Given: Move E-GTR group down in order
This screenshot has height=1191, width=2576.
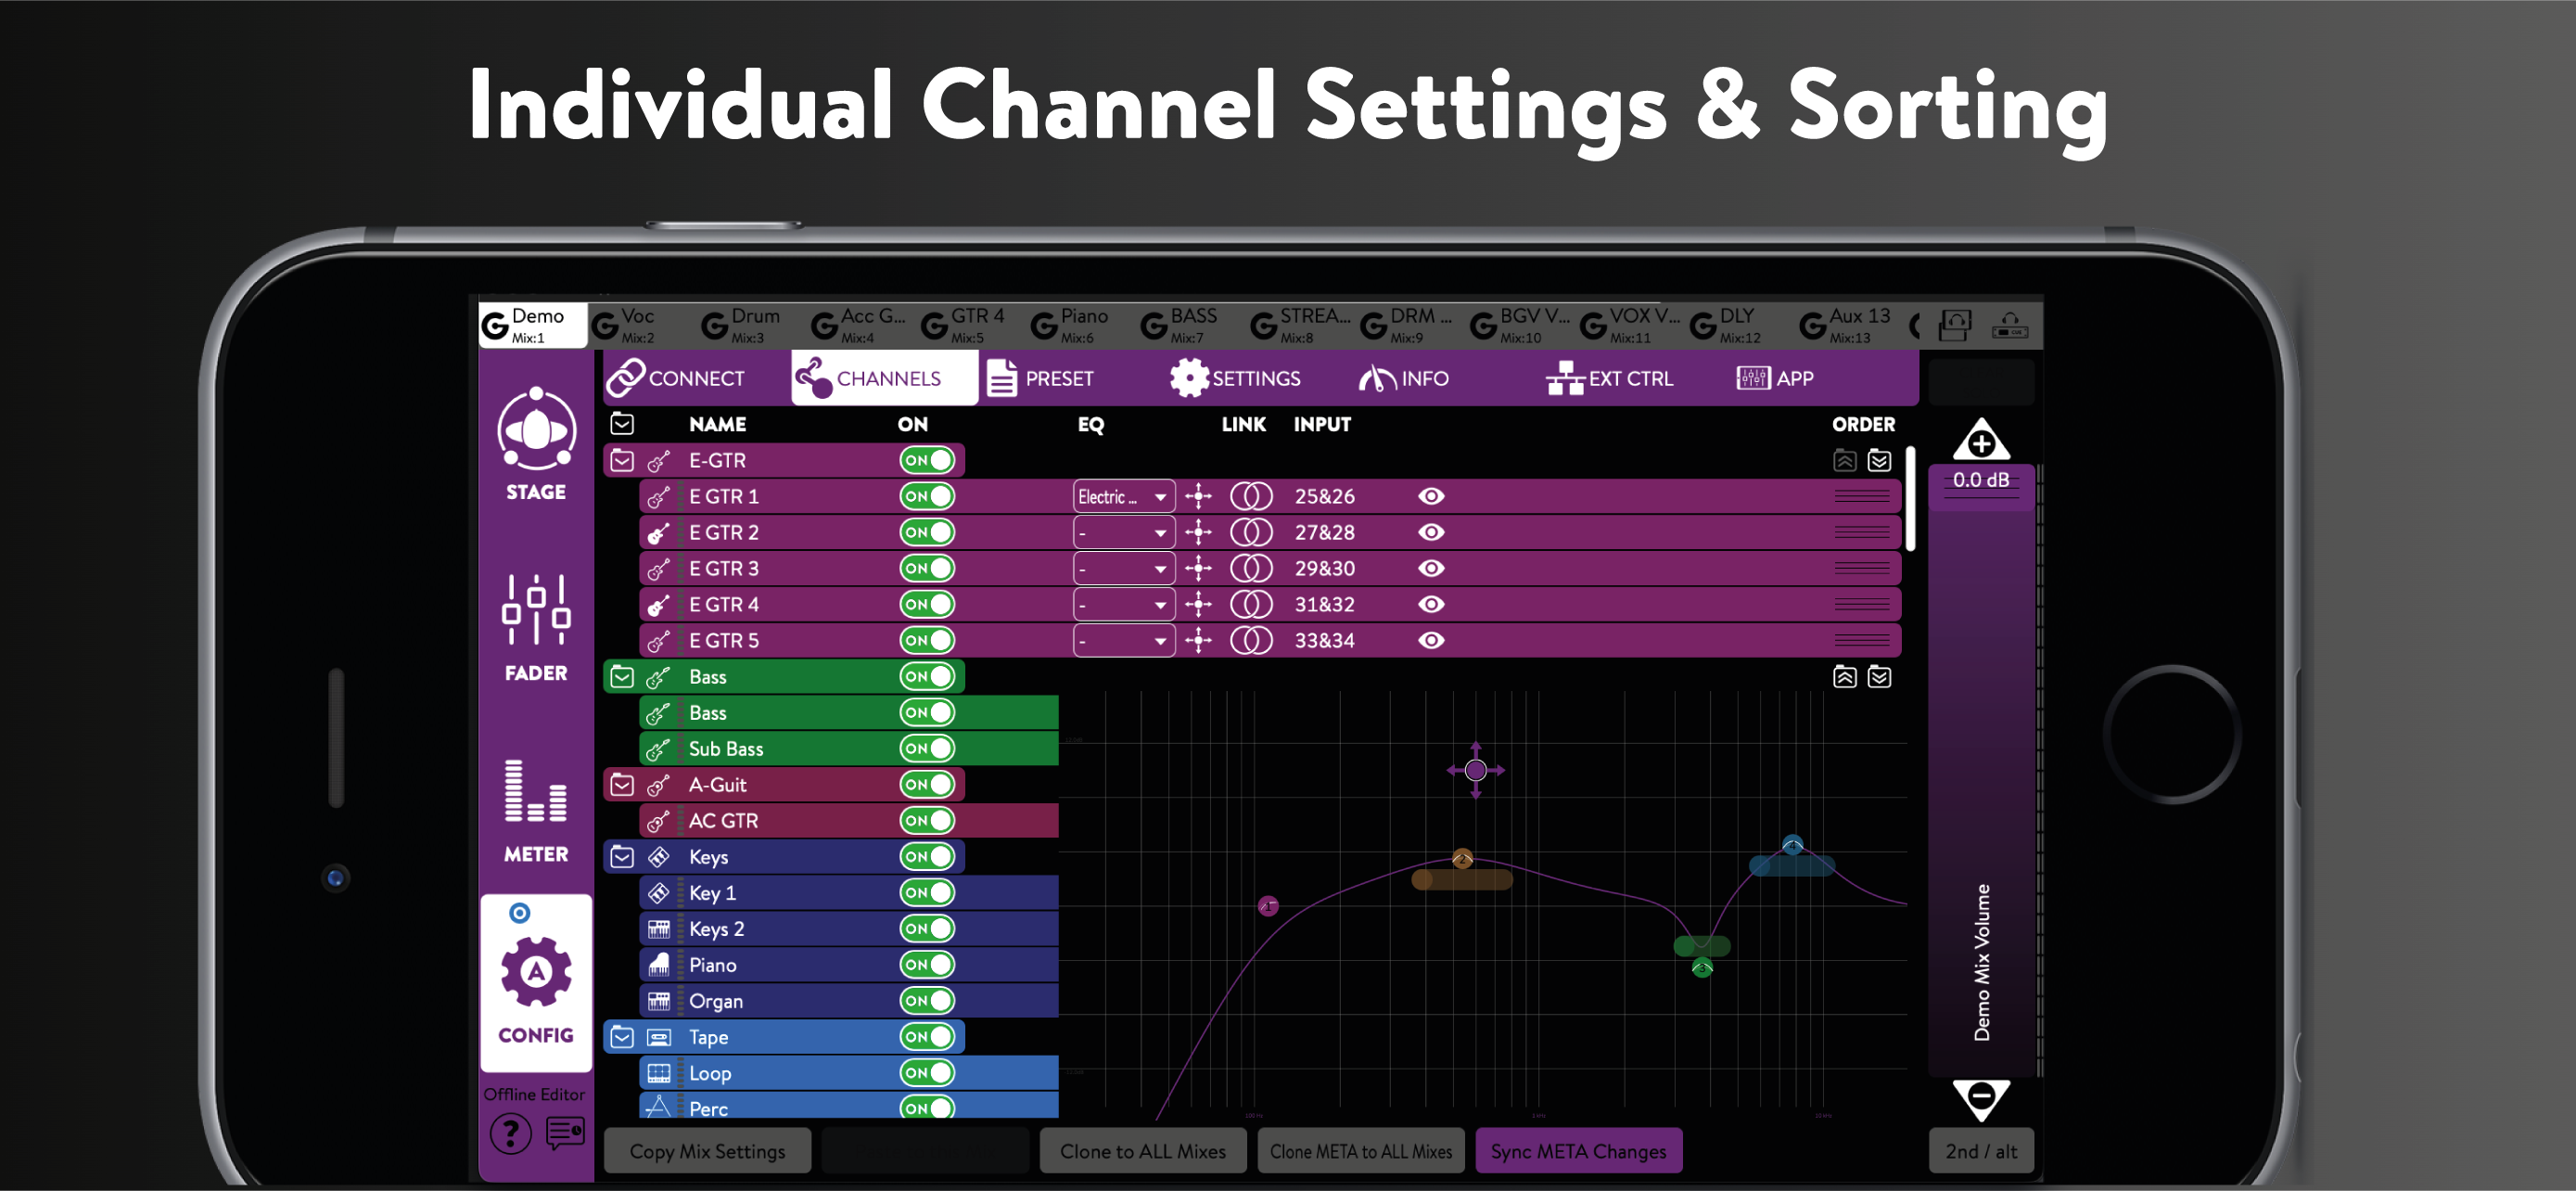Looking at the screenshot, I should 1879,461.
